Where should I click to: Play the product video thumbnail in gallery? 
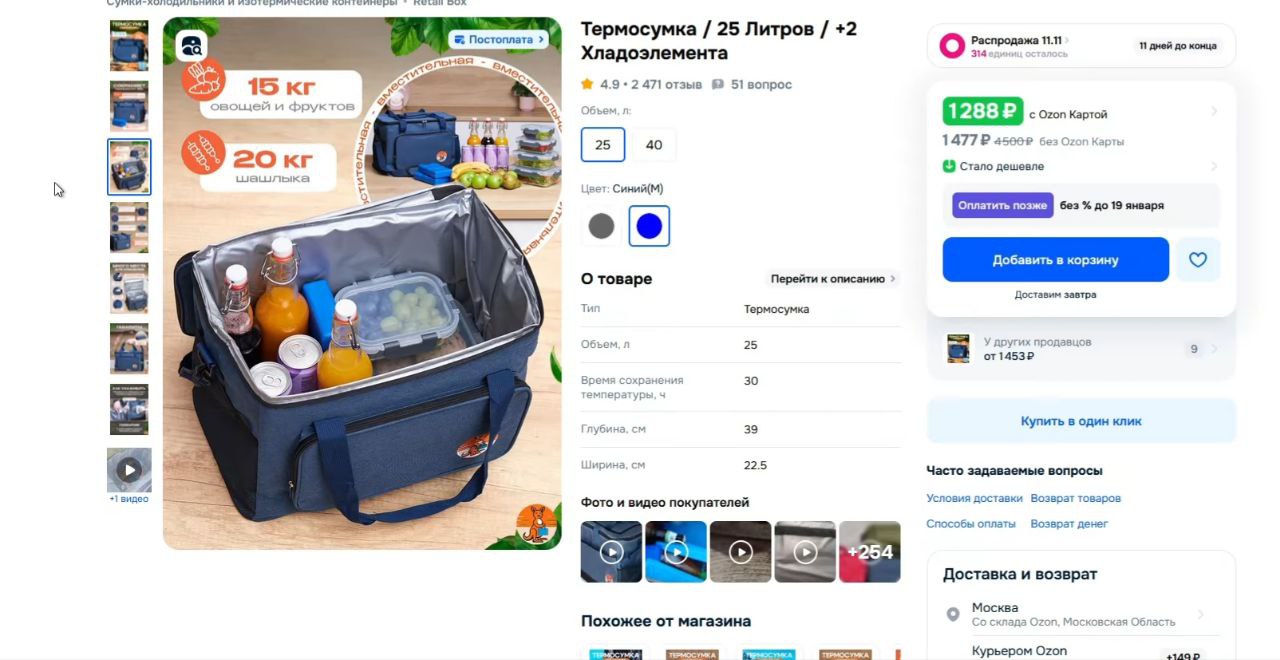(x=129, y=469)
